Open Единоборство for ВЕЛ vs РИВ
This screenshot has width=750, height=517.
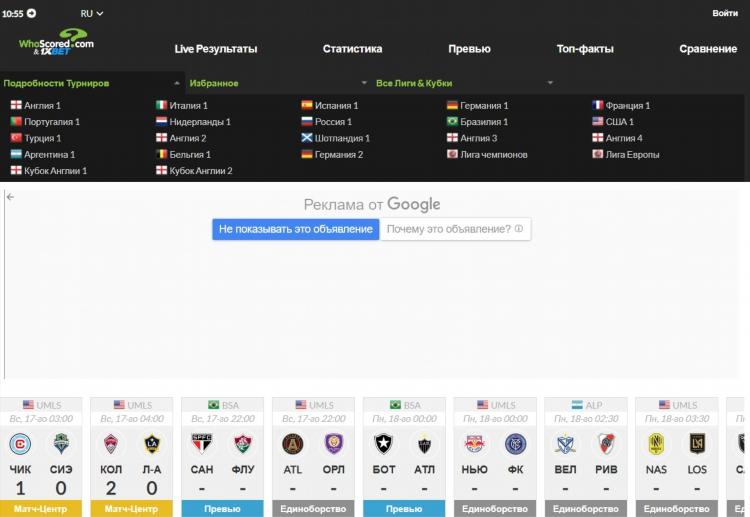click(x=586, y=508)
